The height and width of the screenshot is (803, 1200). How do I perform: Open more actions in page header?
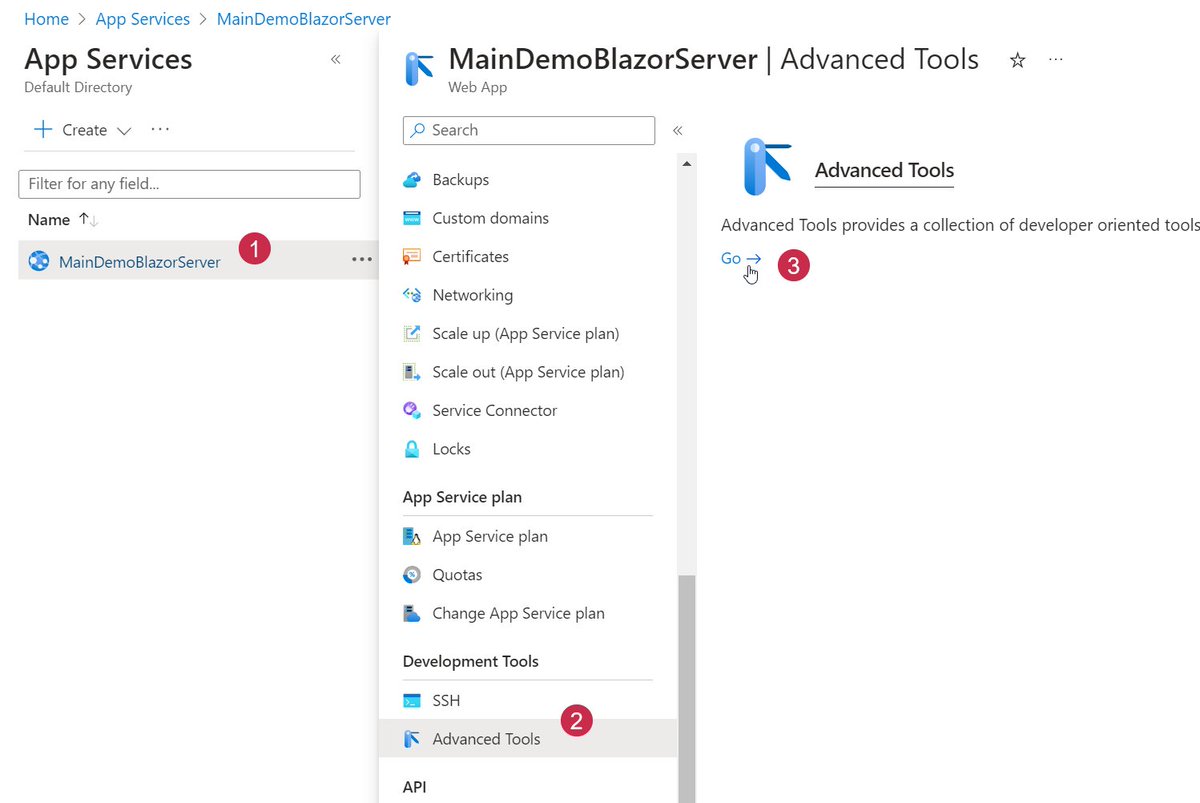pos(1056,60)
